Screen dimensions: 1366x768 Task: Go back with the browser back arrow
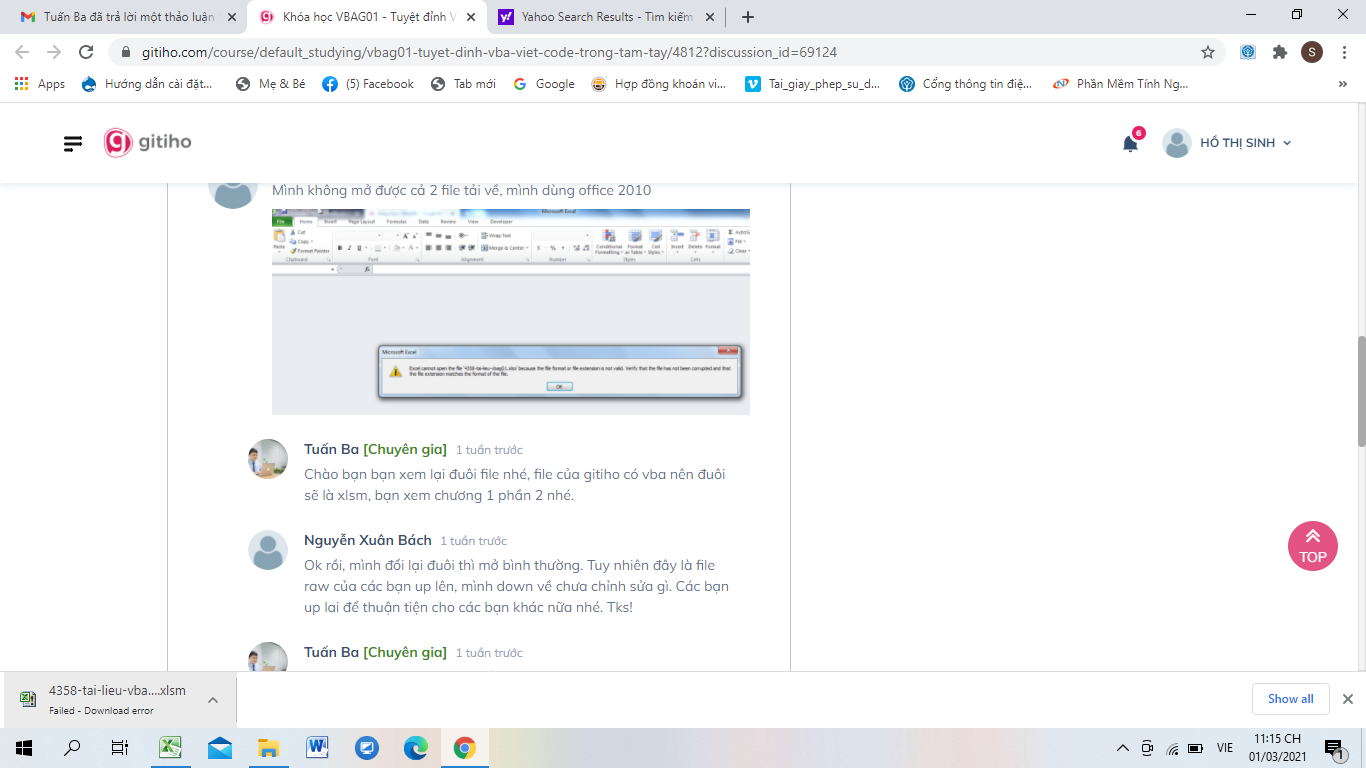click(x=22, y=52)
